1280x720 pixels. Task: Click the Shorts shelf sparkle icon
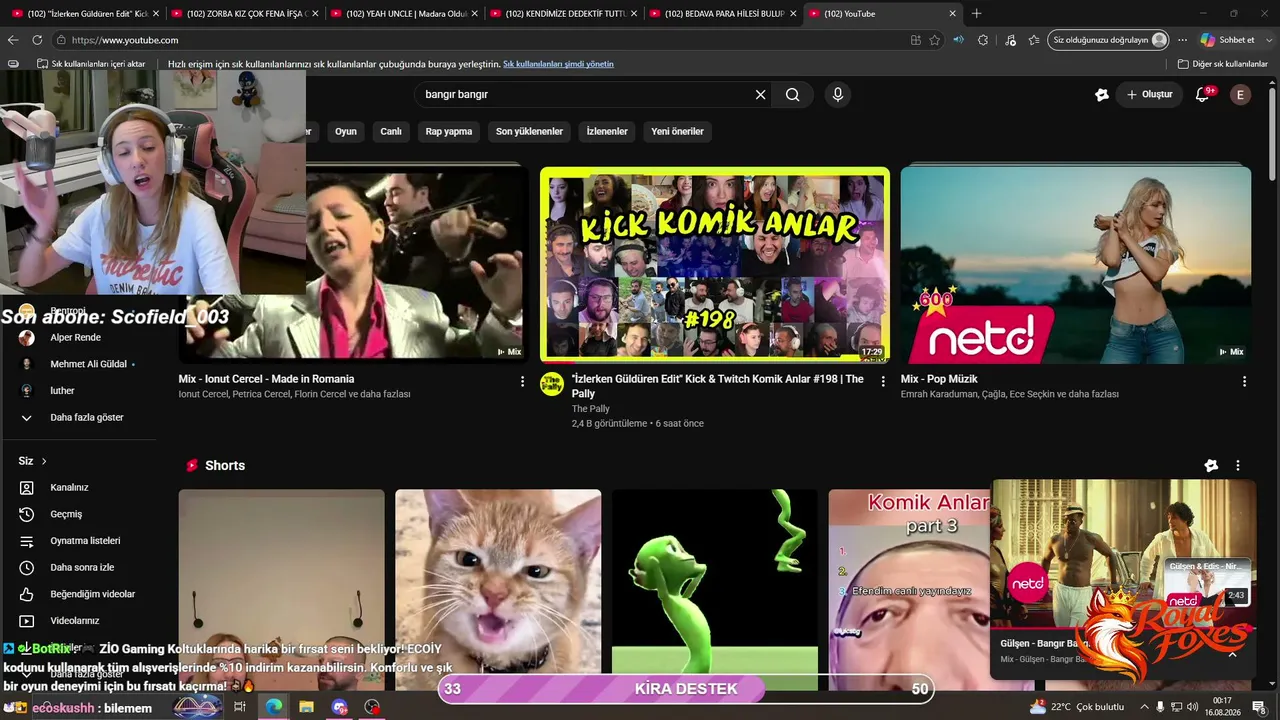tap(1211, 465)
